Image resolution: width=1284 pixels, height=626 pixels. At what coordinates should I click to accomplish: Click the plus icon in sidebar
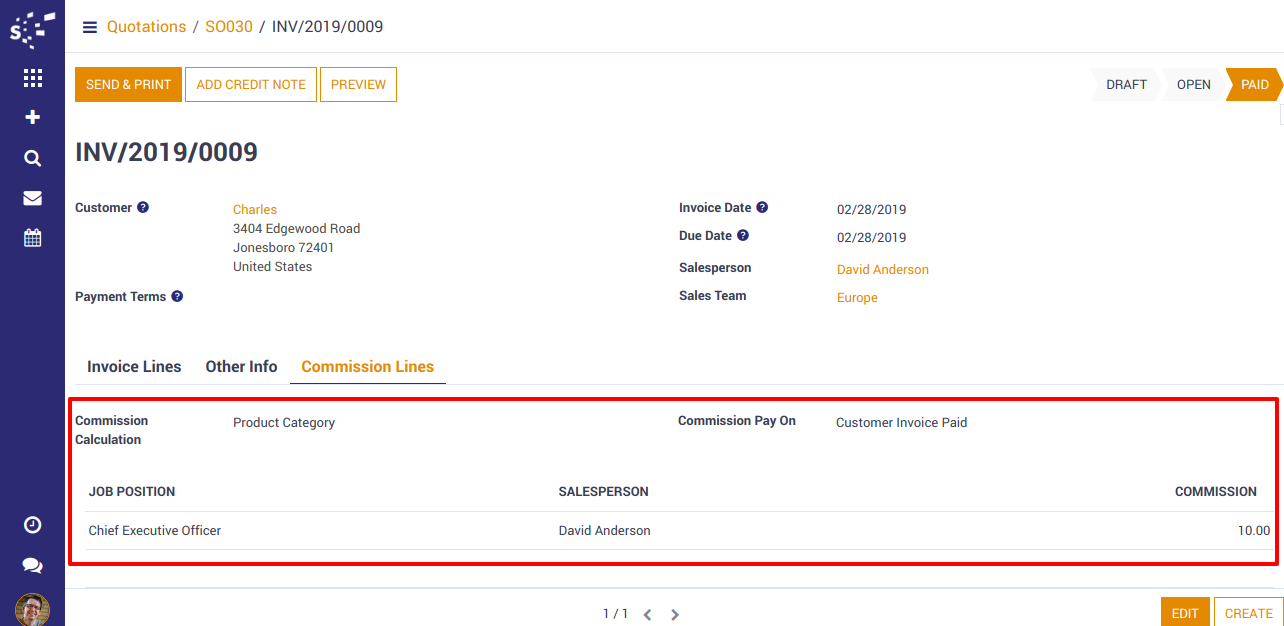coord(32,118)
